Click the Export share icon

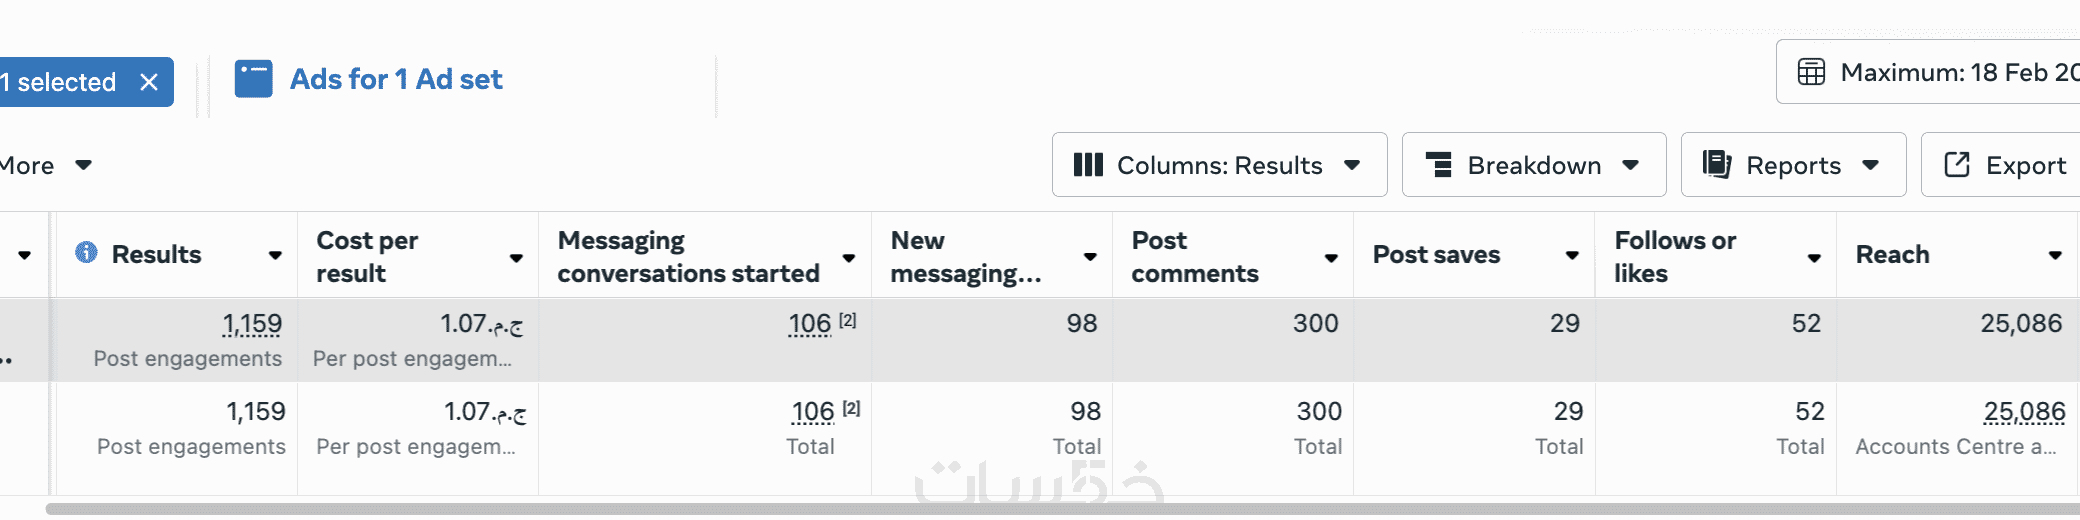[x=1956, y=165]
